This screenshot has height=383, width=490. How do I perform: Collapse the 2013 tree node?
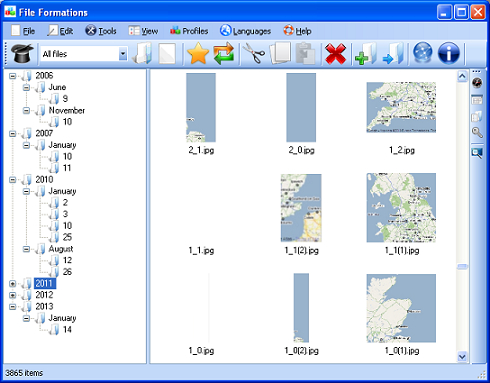click(12, 307)
